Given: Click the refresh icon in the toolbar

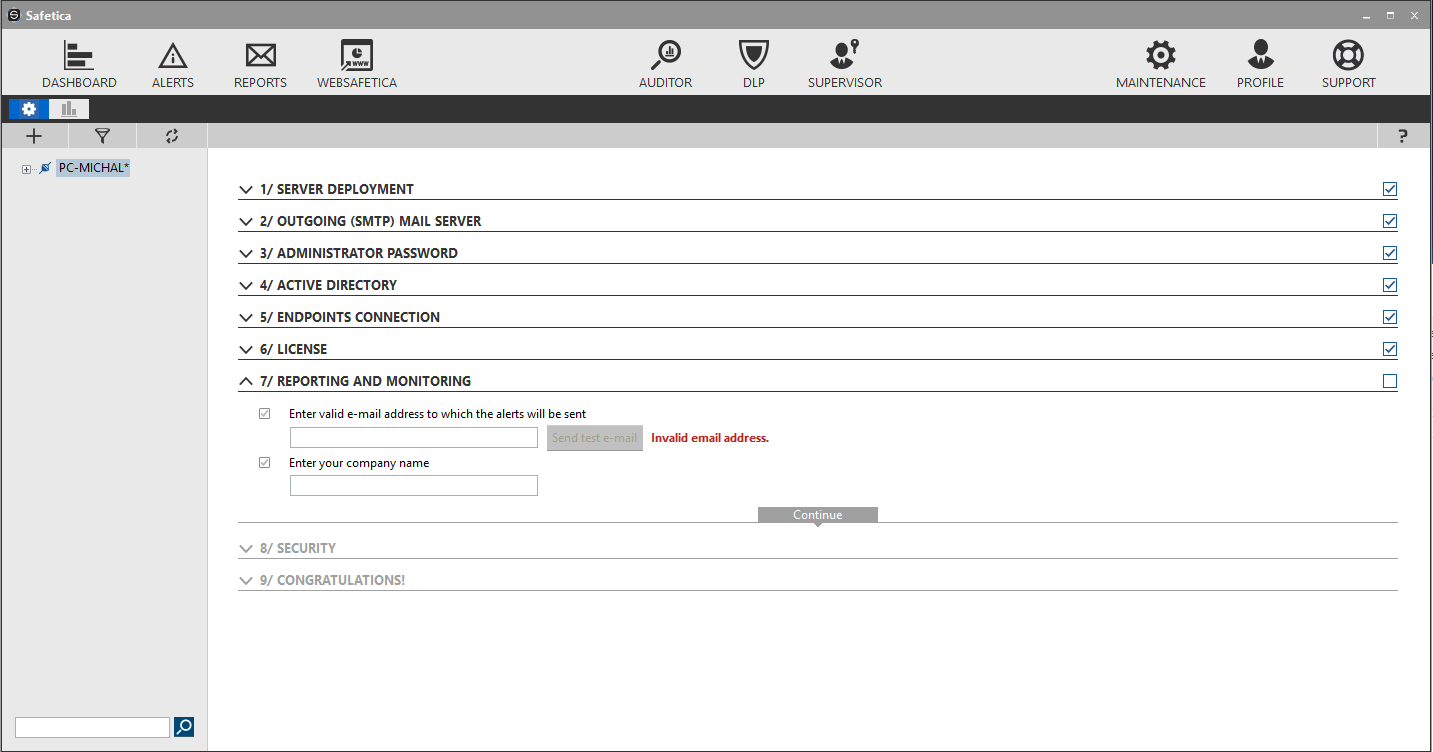Looking at the screenshot, I should point(171,135).
